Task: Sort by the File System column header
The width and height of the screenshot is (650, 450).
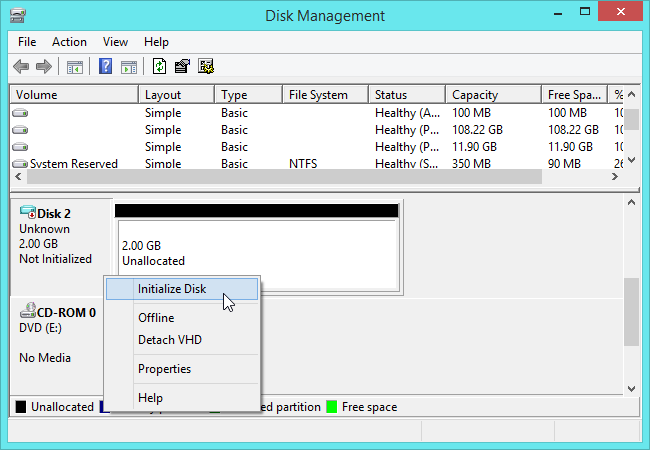Action: pos(326,95)
